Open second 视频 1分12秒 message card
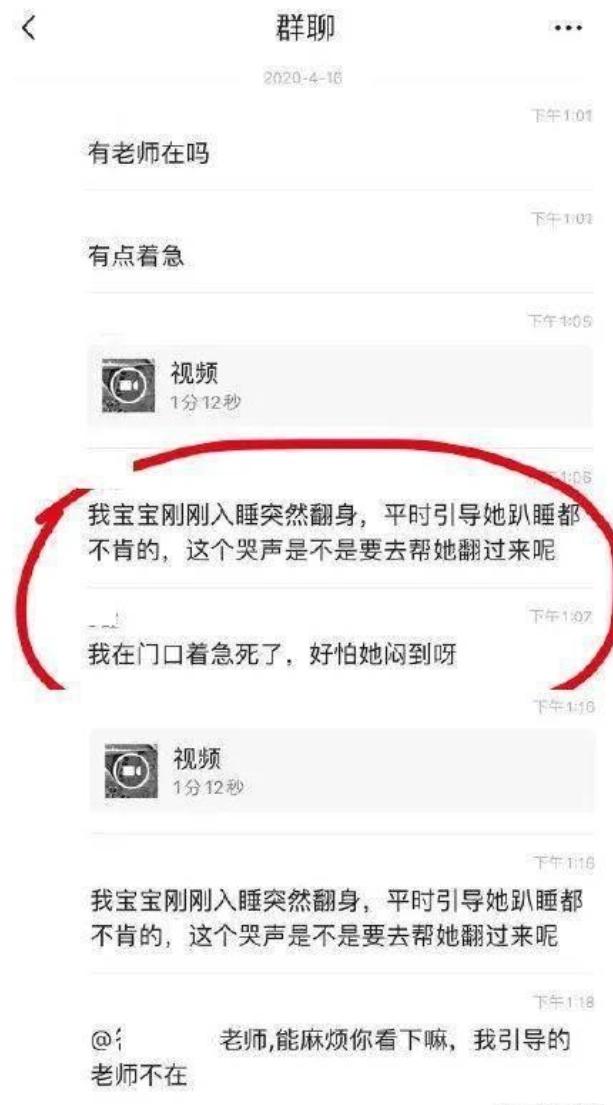 (x=342, y=770)
